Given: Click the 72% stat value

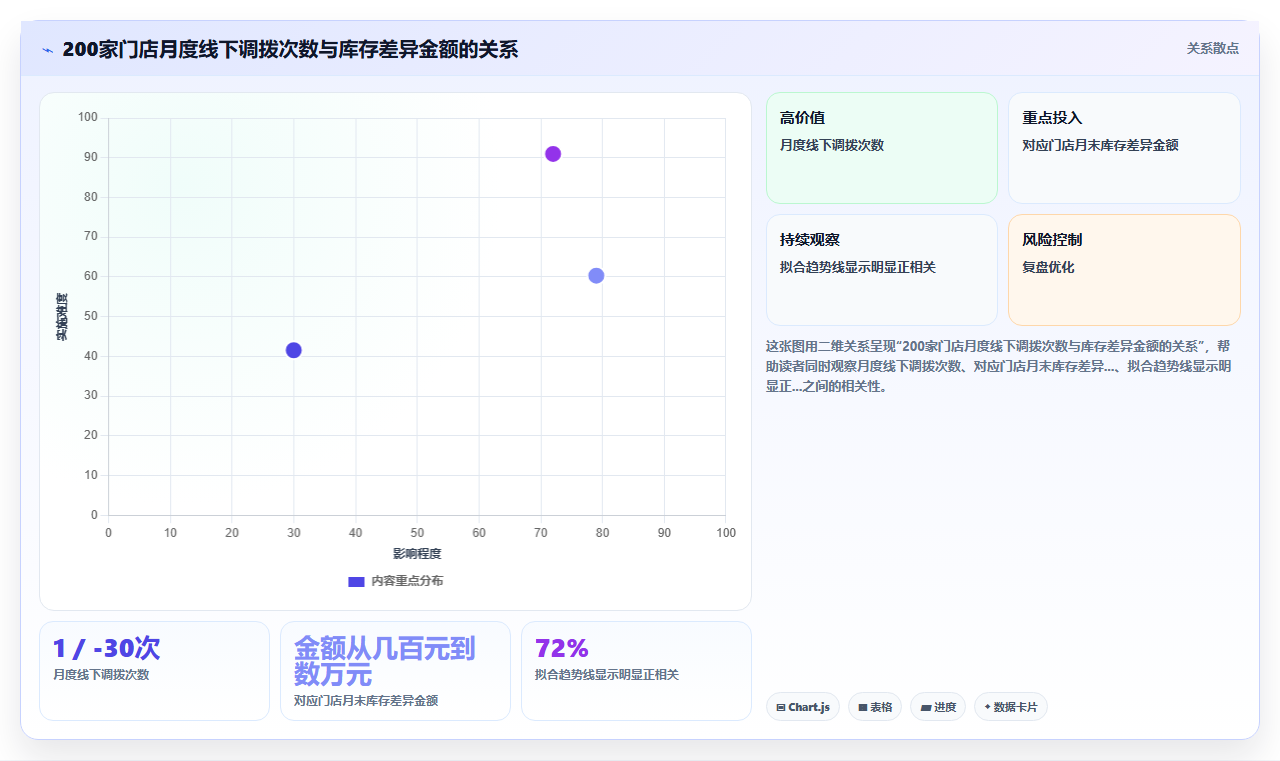Looking at the screenshot, I should click(562, 648).
